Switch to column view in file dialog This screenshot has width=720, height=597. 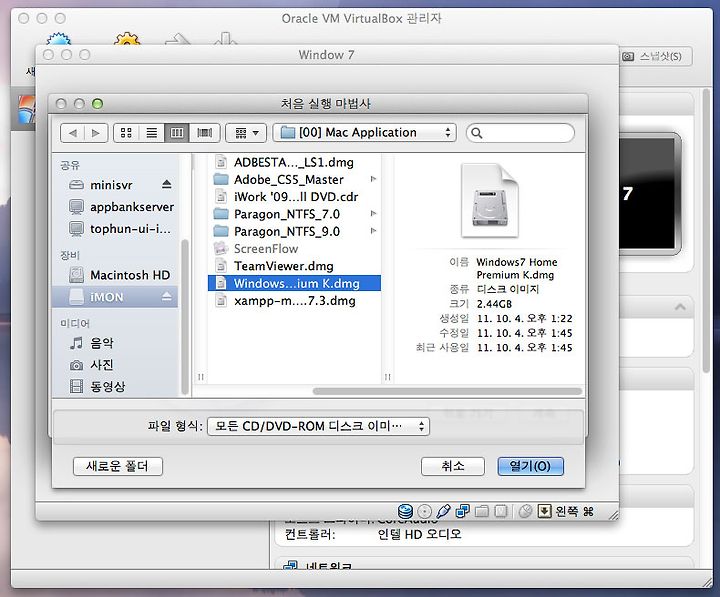pos(177,133)
